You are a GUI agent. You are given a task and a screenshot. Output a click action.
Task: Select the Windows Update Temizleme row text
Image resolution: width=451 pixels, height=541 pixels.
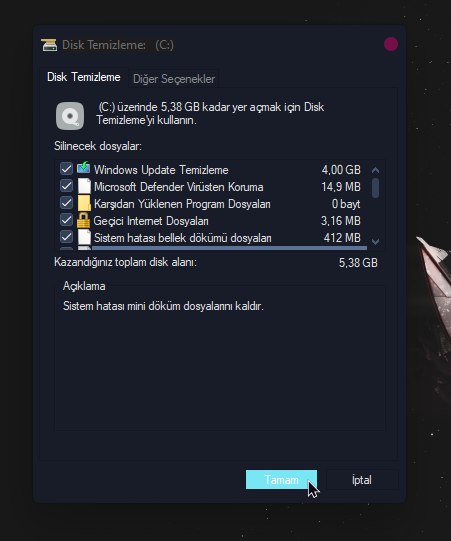point(161,170)
